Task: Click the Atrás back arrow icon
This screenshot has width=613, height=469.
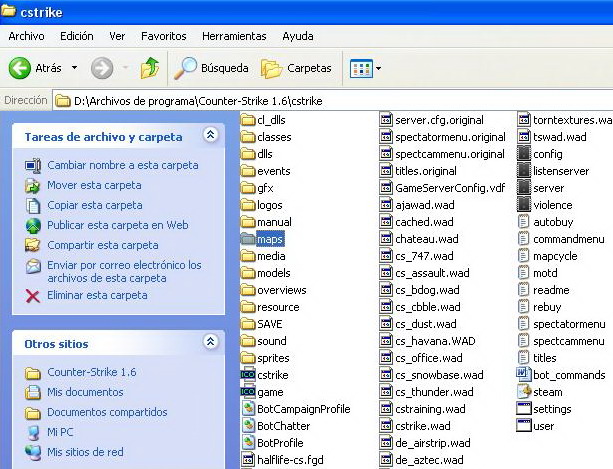Action: (x=20, y=68)
